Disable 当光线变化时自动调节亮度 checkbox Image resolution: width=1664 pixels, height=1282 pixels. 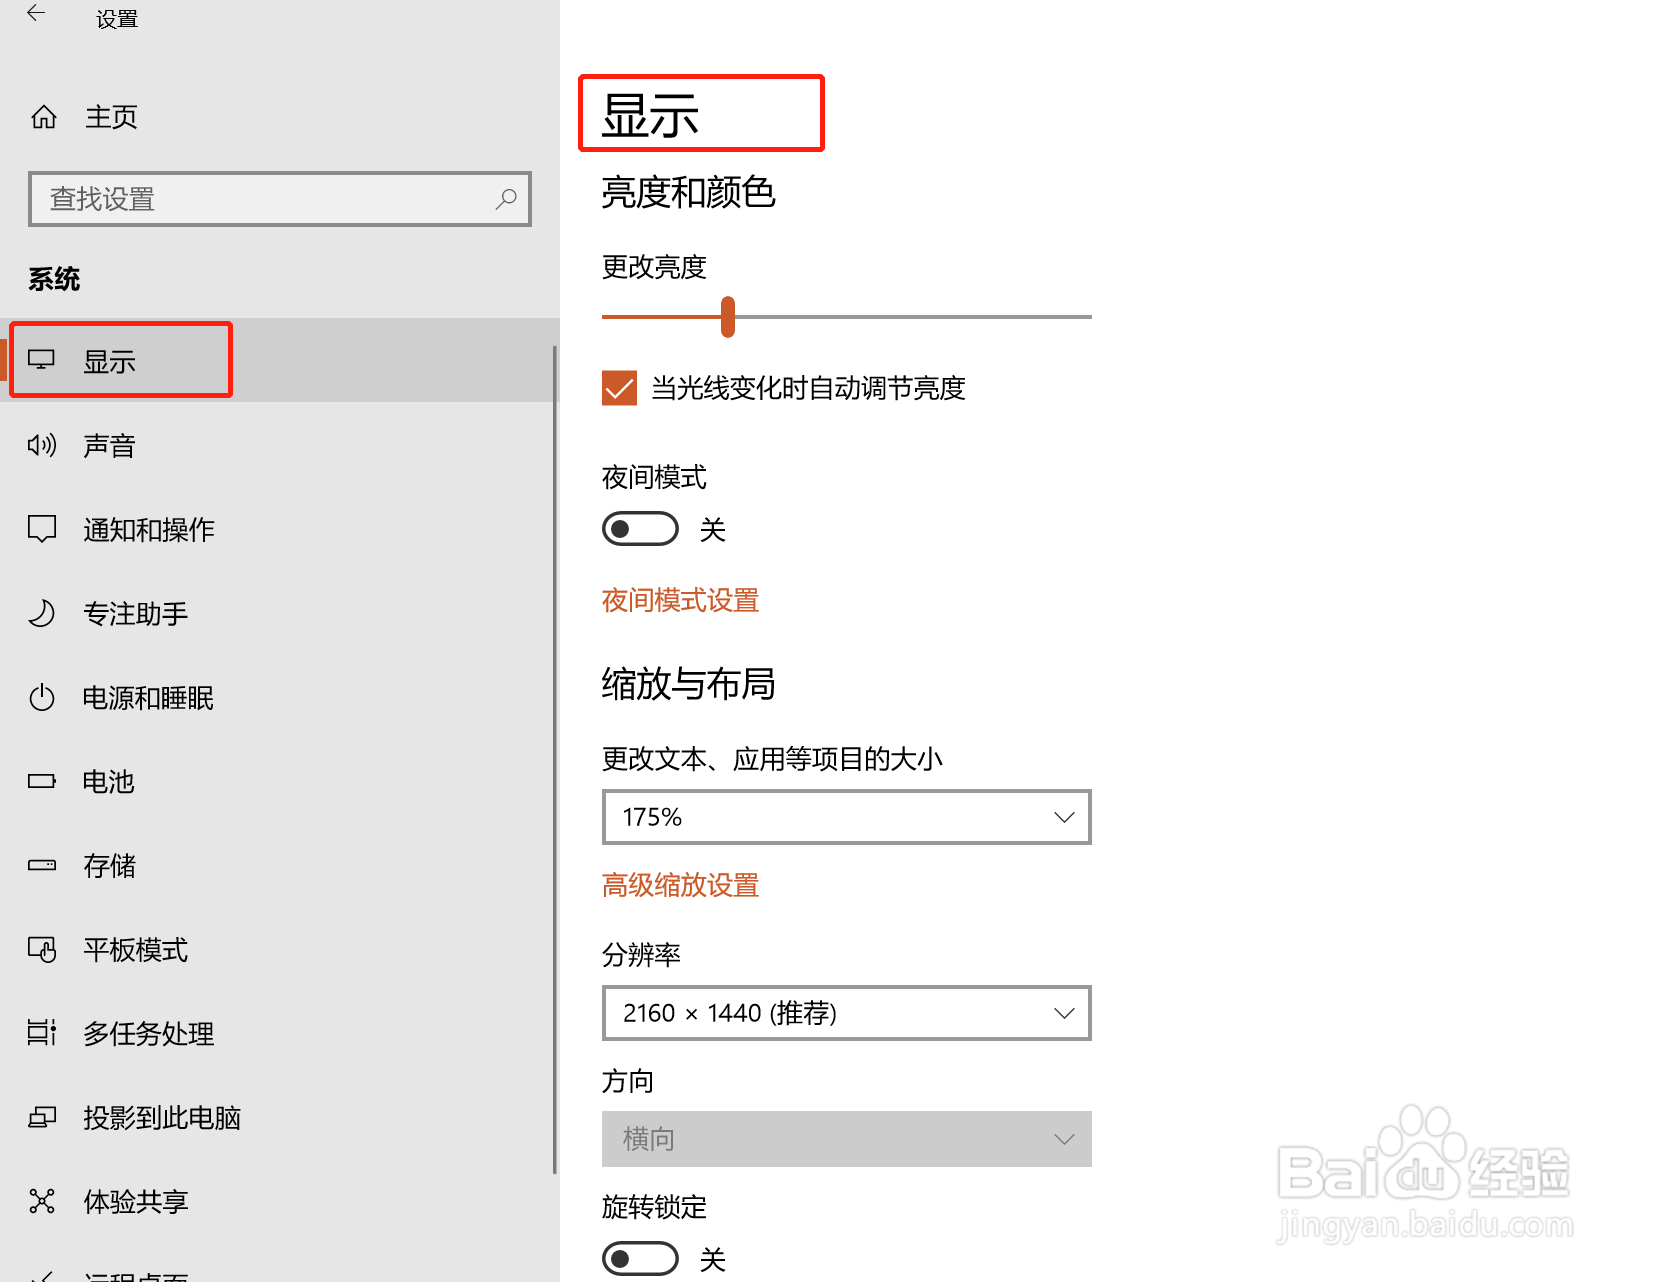point(618,388)
